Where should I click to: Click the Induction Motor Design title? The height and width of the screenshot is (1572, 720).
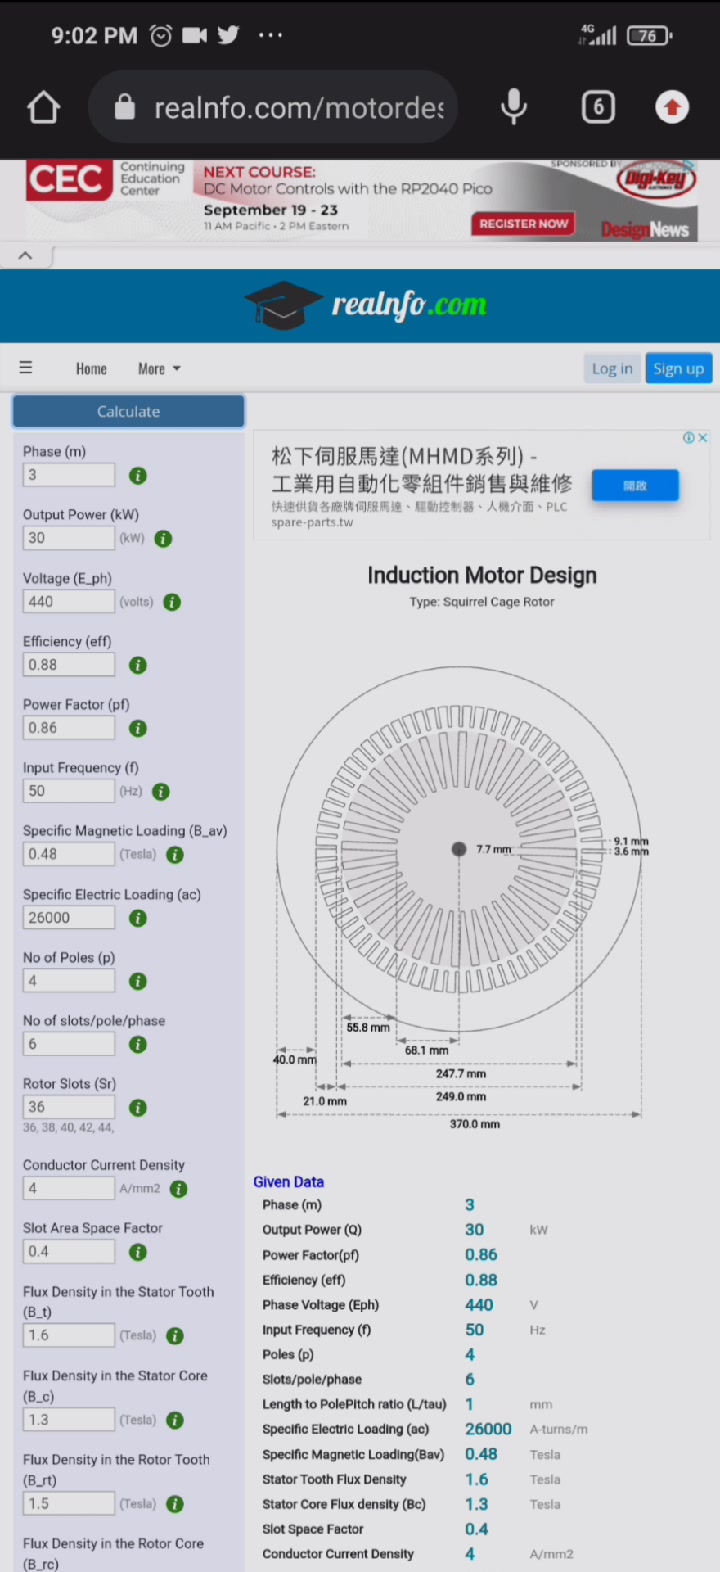point(482,575)
